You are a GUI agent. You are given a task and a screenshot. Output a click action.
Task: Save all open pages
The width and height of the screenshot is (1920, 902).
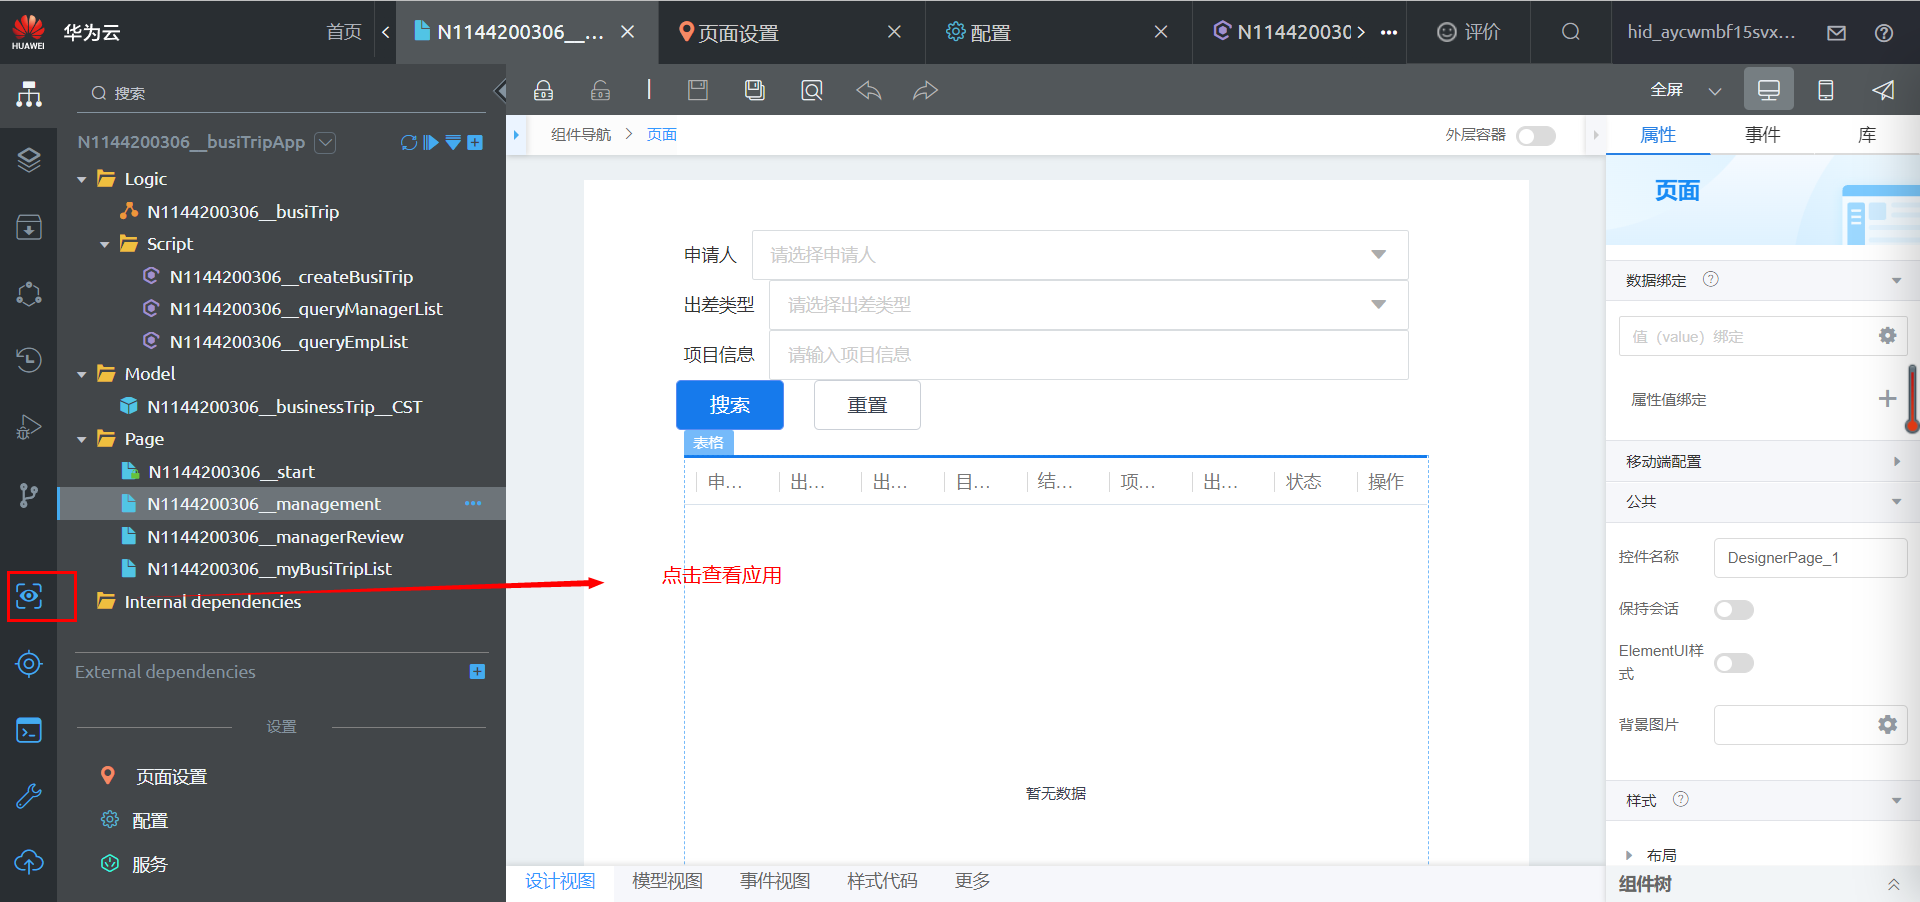tap(754, 89)
